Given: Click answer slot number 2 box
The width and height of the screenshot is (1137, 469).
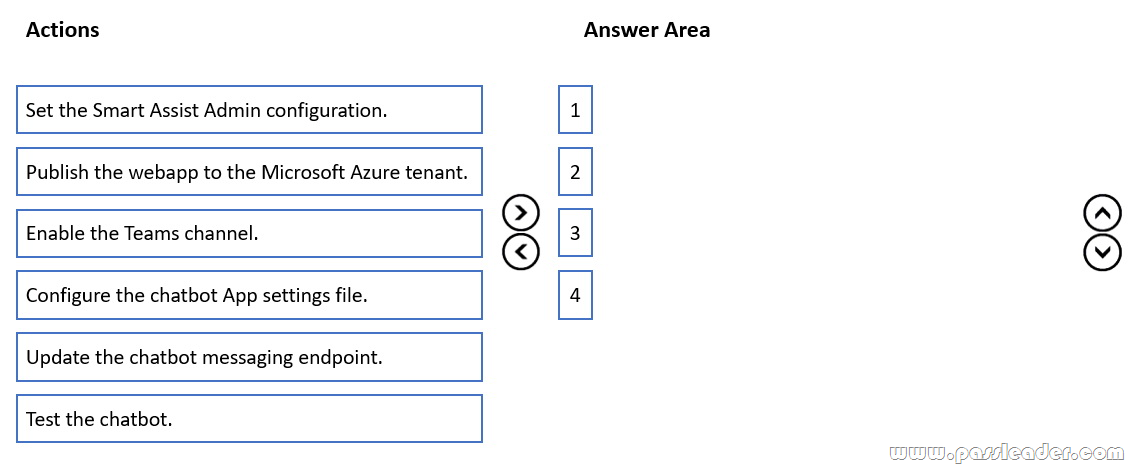Looking at the screenshot, I should 575,172.
